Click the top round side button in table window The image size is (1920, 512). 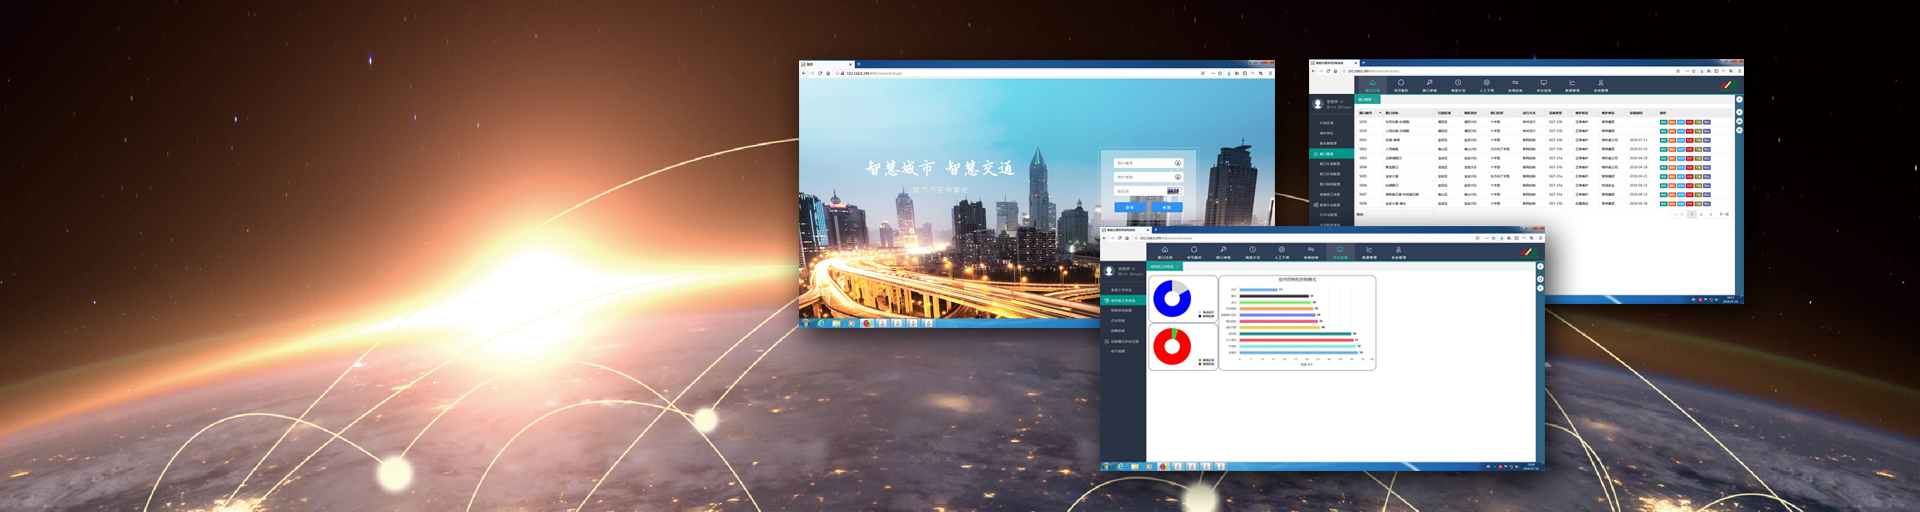click(1739, 99)
